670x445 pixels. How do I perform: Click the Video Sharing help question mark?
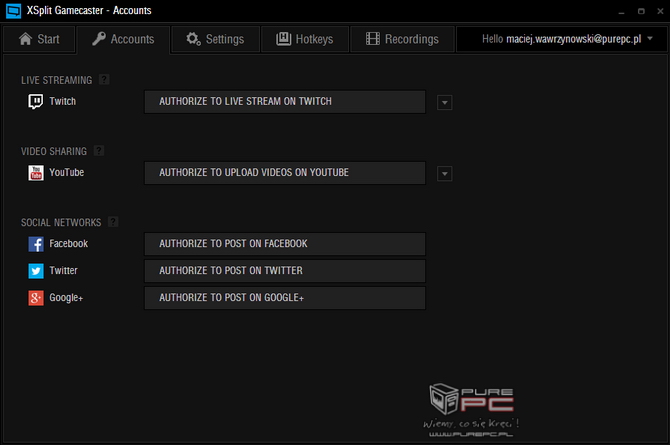(99, 150)
